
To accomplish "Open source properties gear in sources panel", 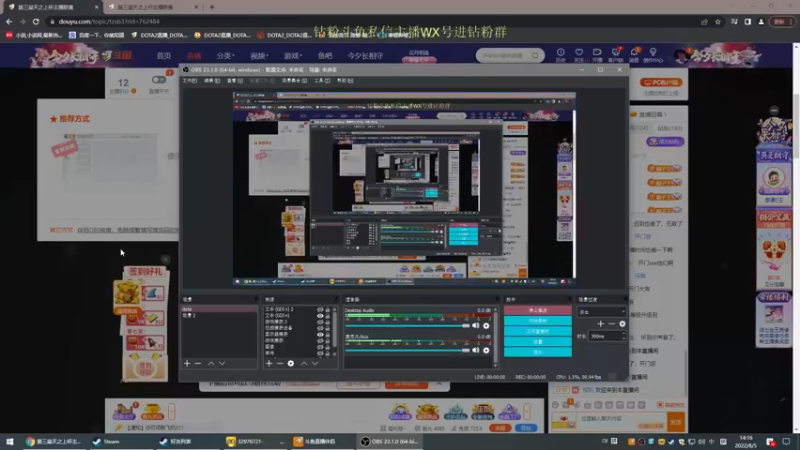I will (x=291, y=363).
